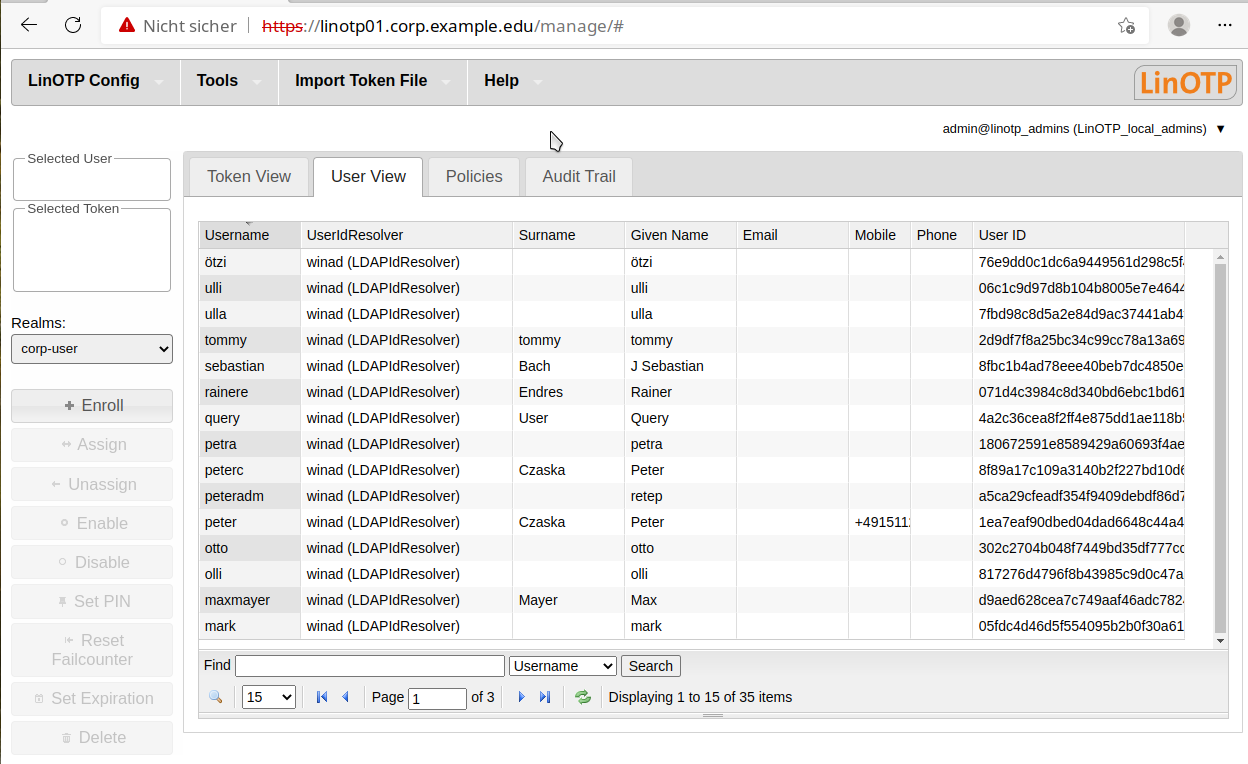Go to the next page of users
The width and height of the screenshot is (1248, 764).
pyautogui.click(x=521, y=697)
